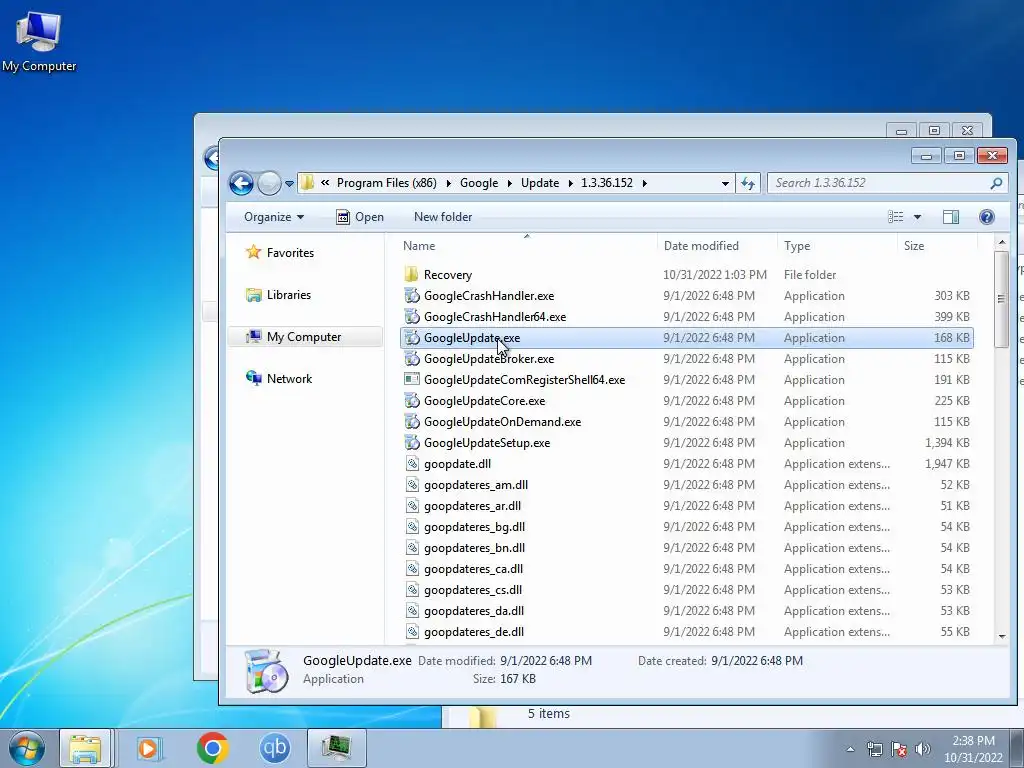Sort by Date modified column header
1024x768 pixels.
pyautogui.click(x=701, y=246)
